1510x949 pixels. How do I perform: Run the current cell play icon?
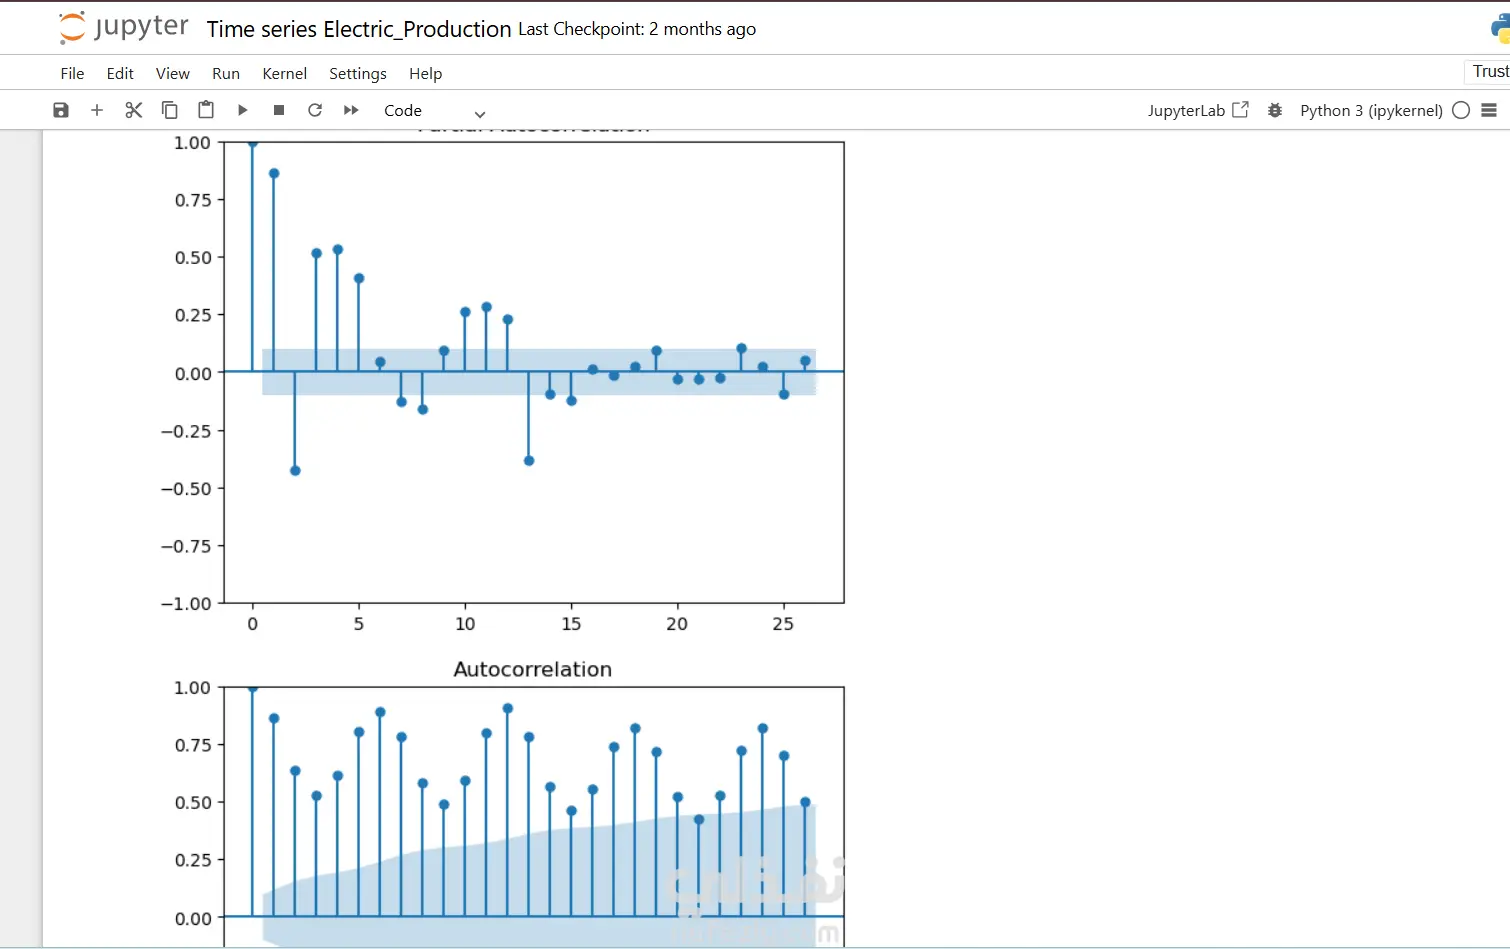click(x=242, y=110)
